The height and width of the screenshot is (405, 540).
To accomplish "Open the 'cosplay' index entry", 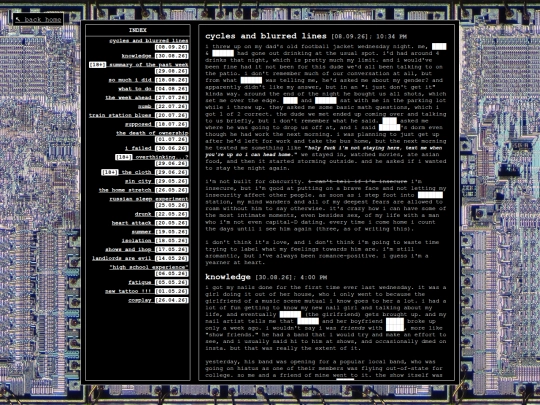I will 140,300.
